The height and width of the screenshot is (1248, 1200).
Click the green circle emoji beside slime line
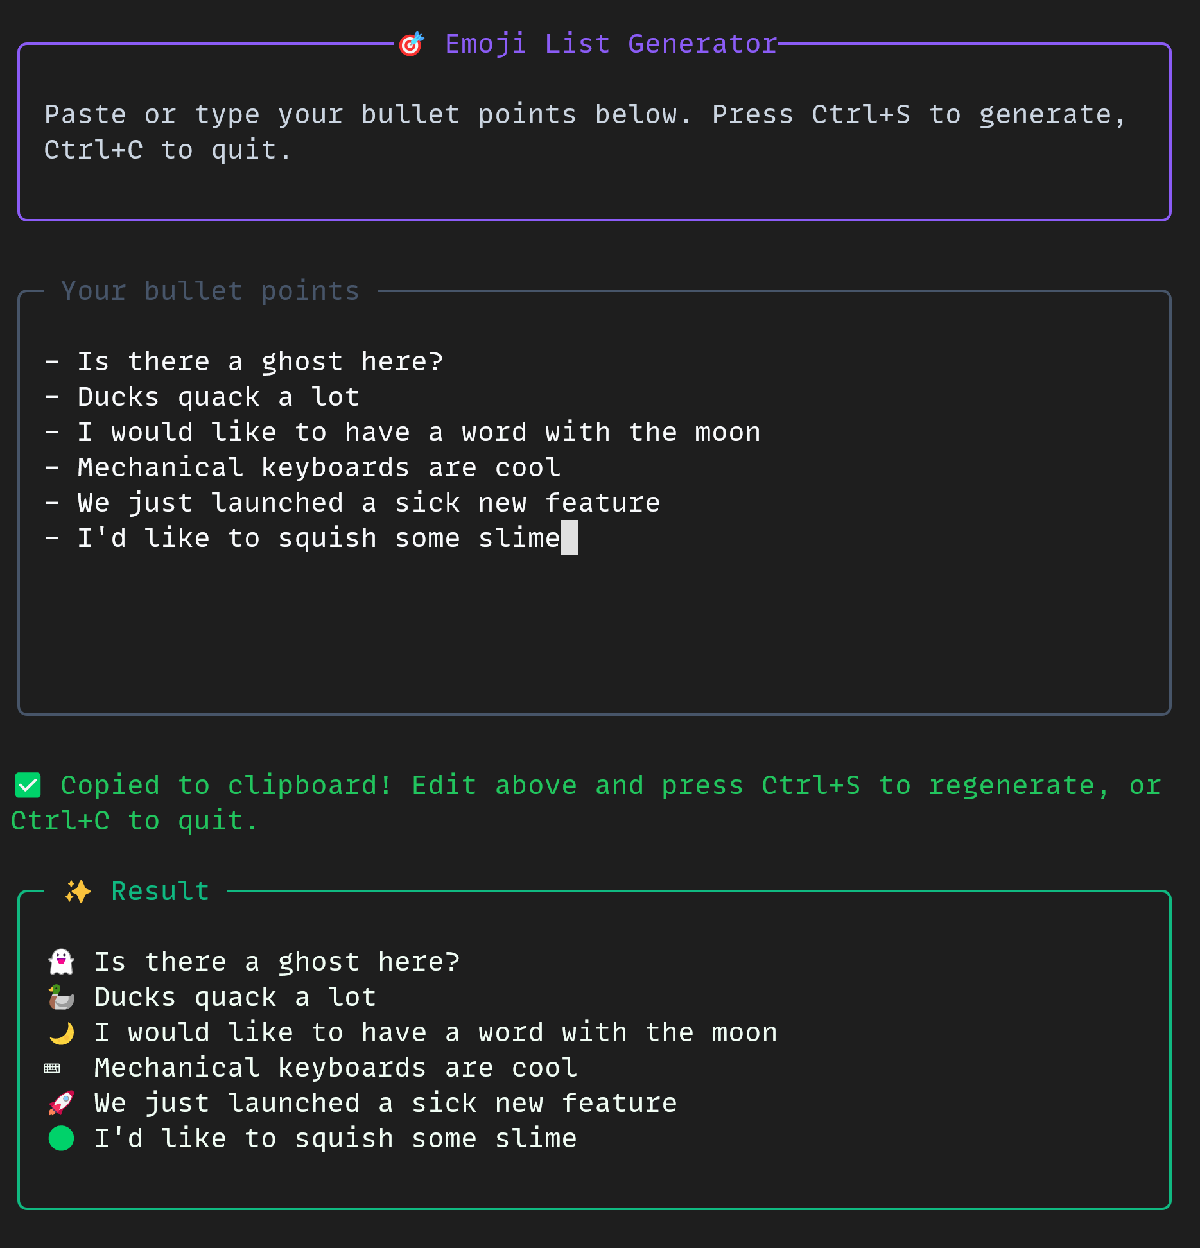(60, 1138)
